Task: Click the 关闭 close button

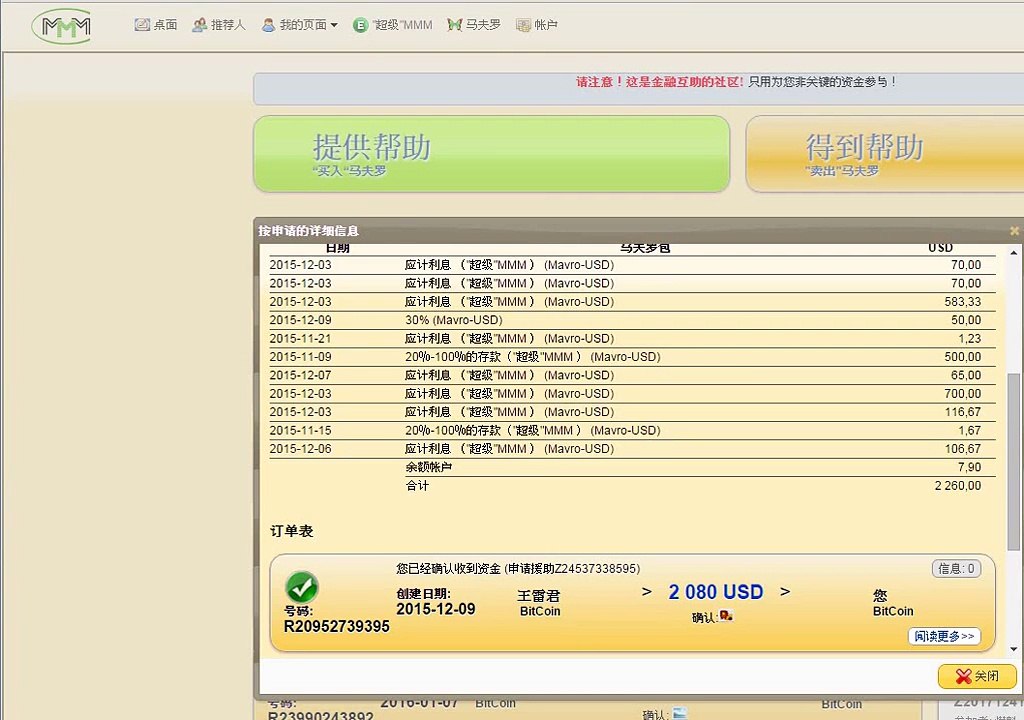Action: coord(977,676)
